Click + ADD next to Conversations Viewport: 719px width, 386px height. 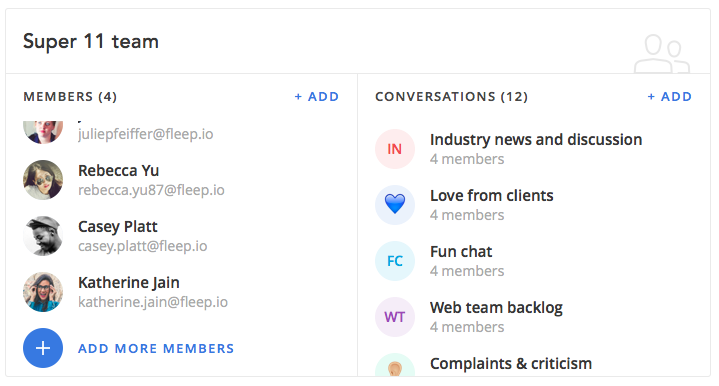pos(669,97)
